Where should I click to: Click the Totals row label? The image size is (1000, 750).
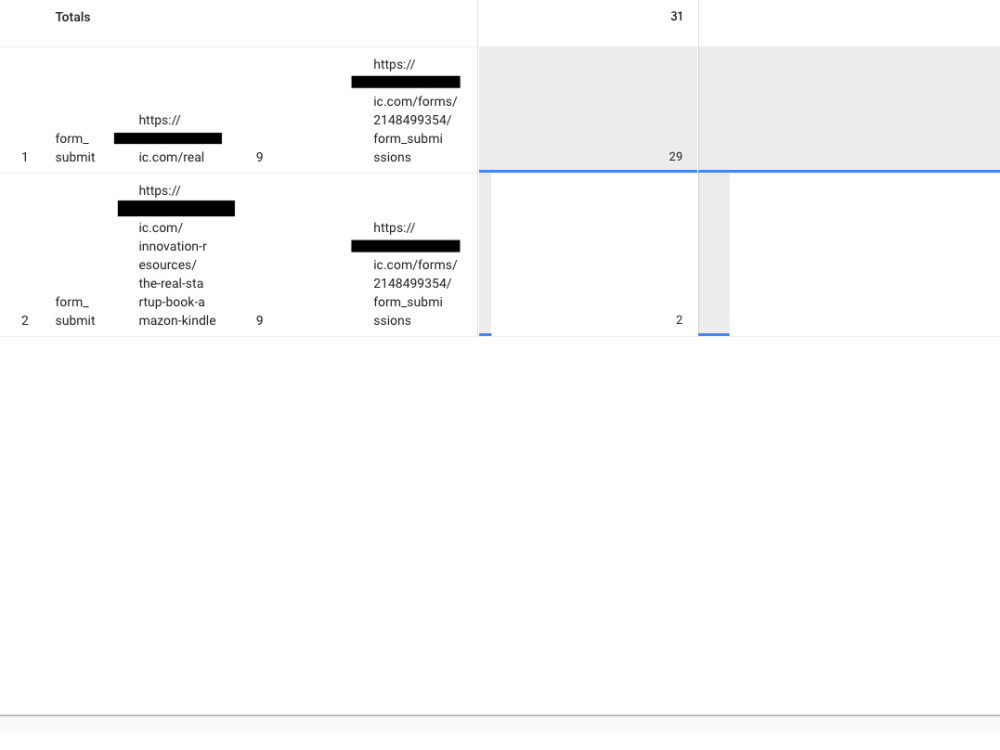tap(73, 17)
